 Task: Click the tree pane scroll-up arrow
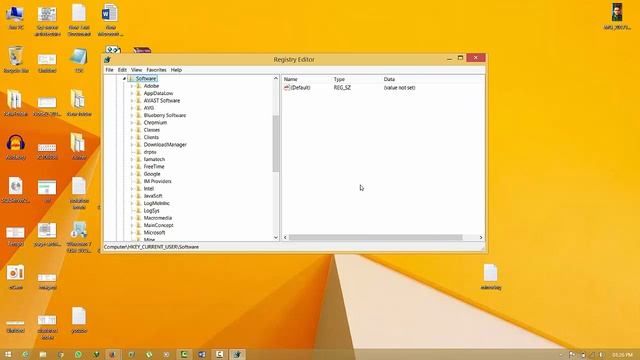pyautogui.click(x=276, y=78)
